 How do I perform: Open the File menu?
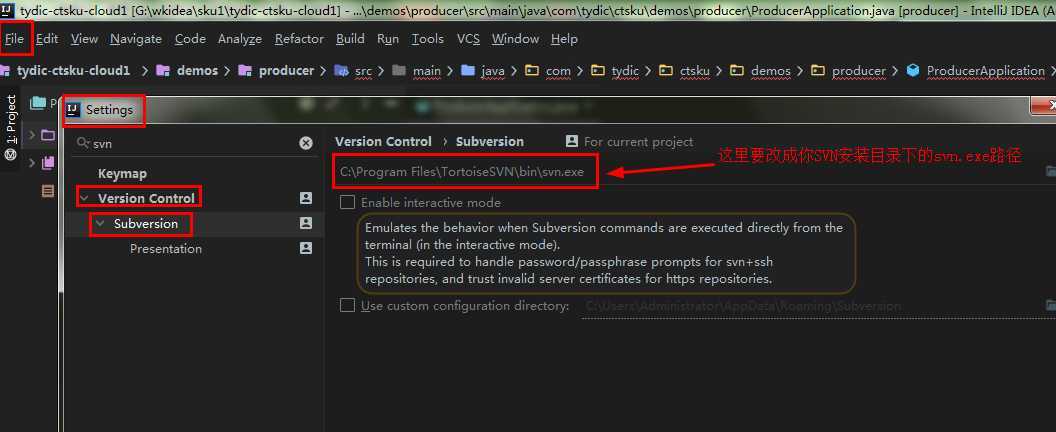click(x=14, y=39)
